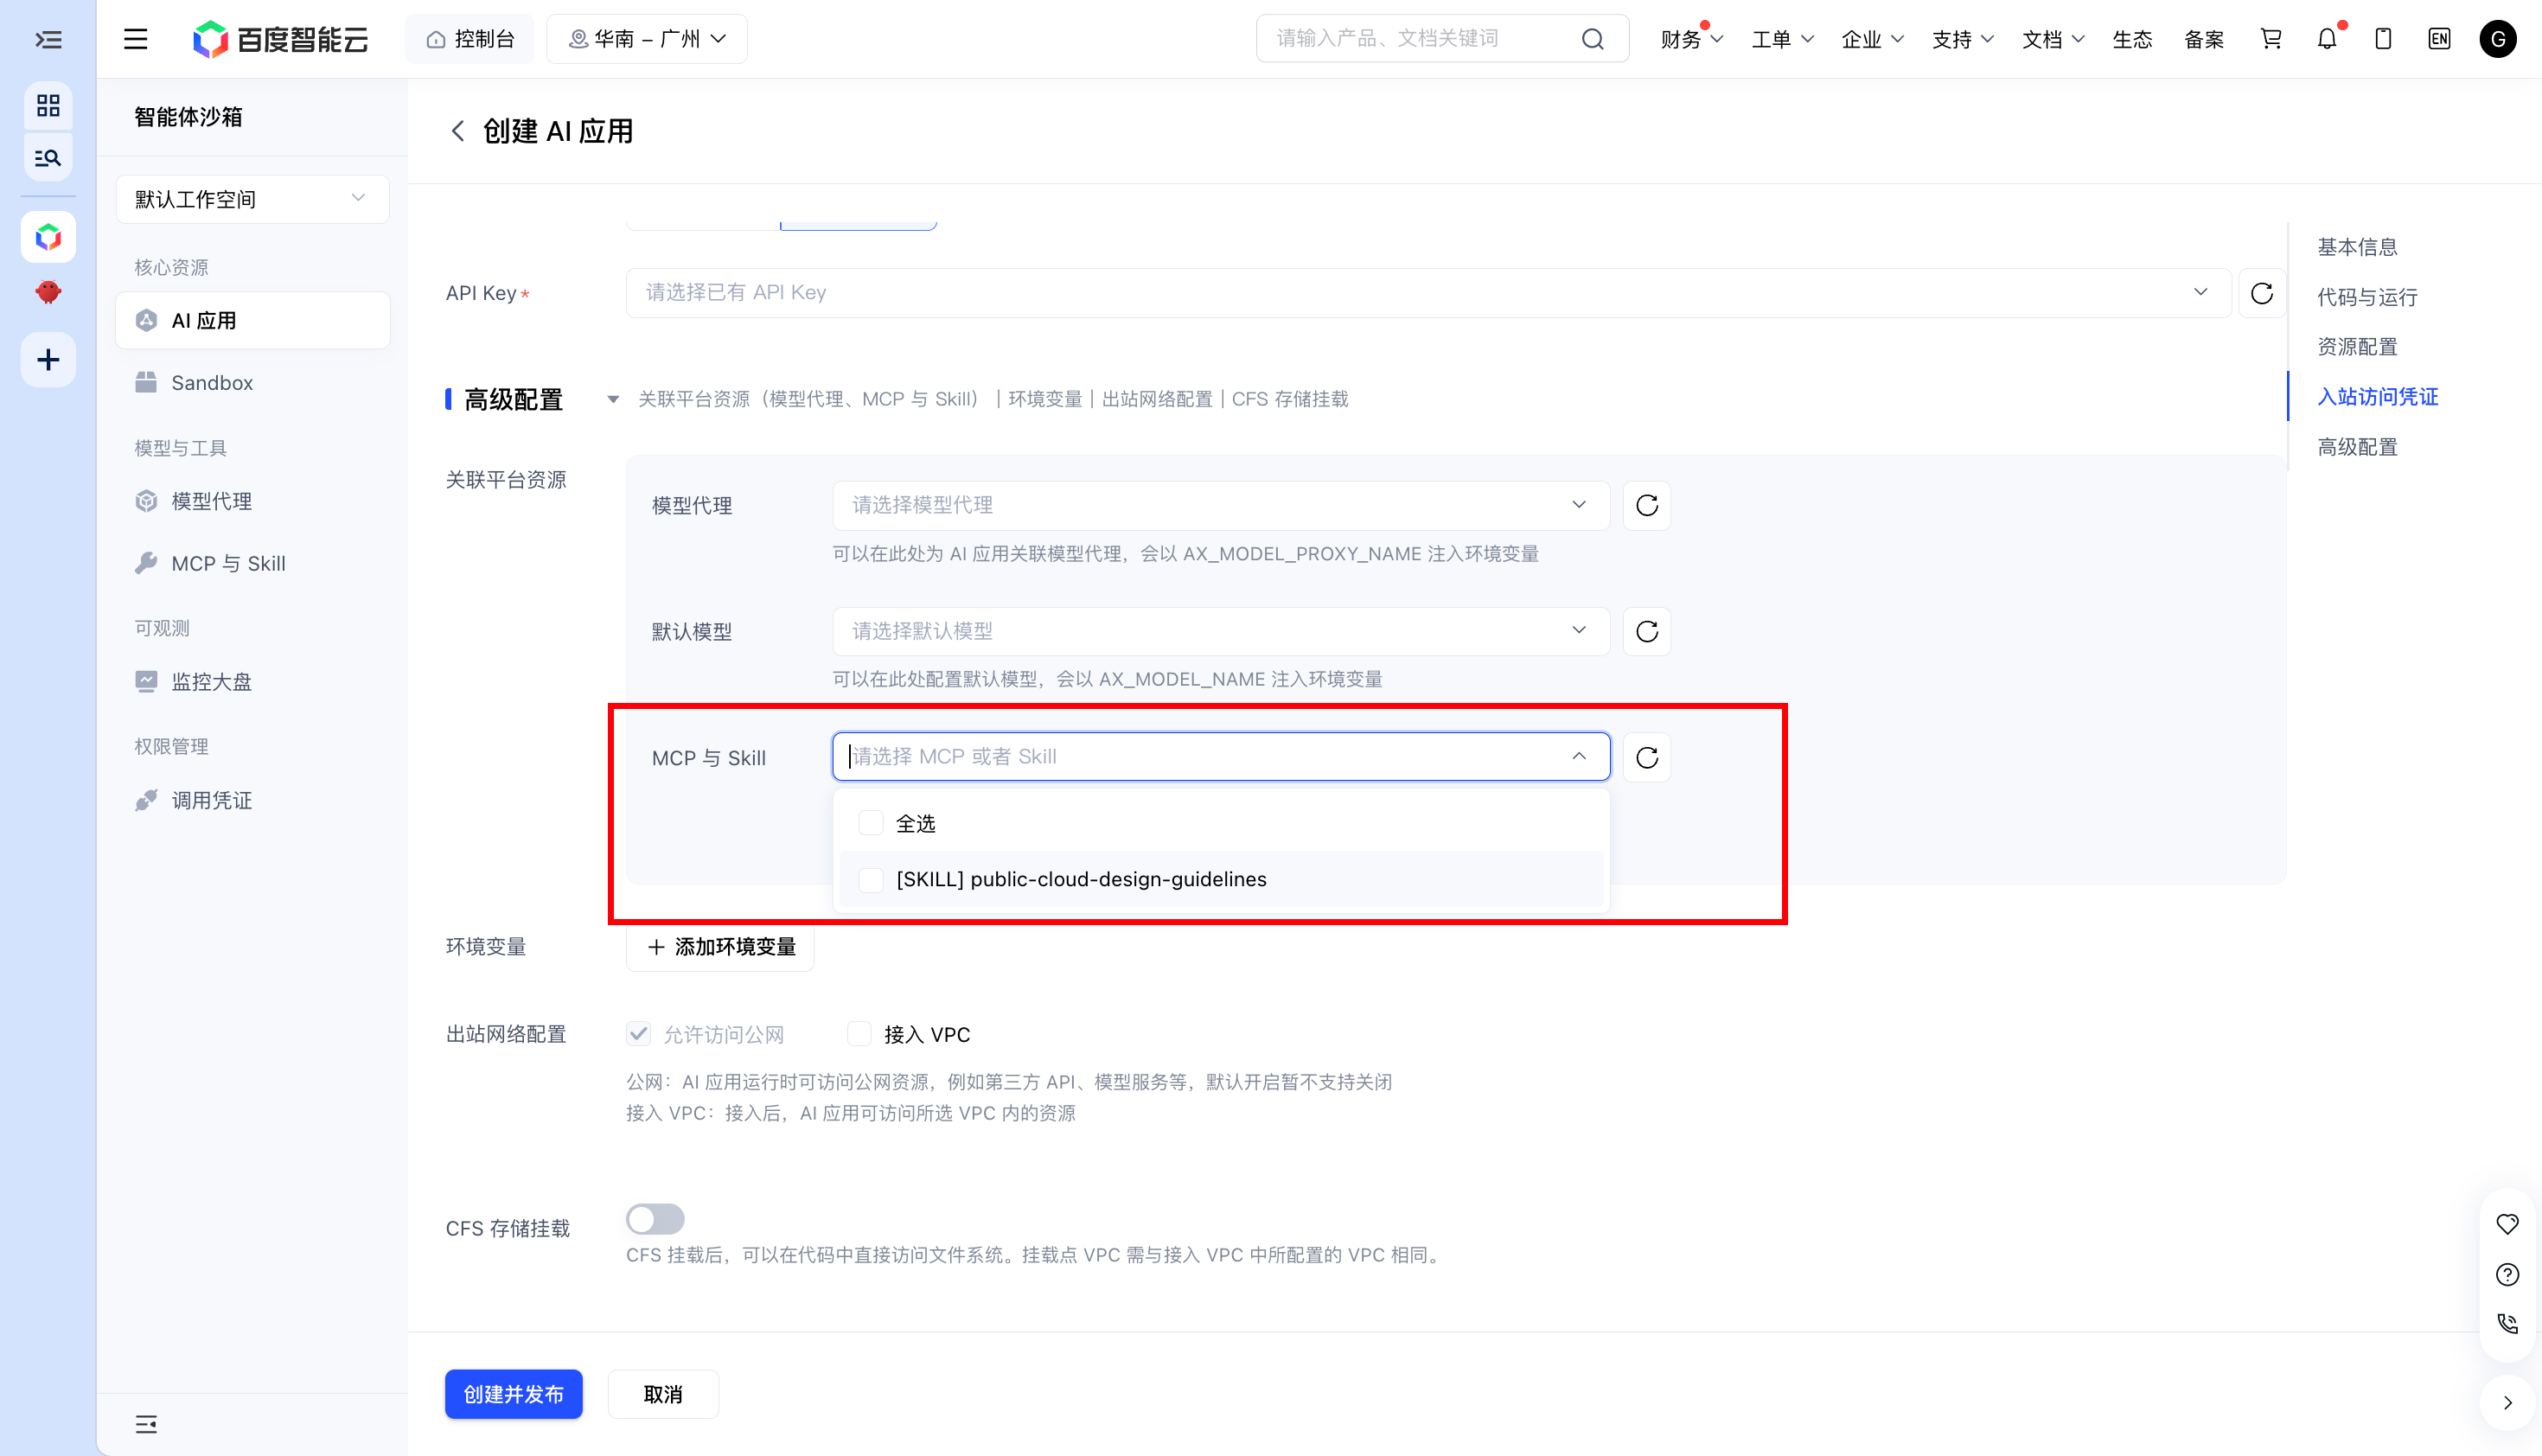The image size is (2542, 1456).
Task: Go back with the arrow beside 创建 AI 应用
Action: [457, 131]
